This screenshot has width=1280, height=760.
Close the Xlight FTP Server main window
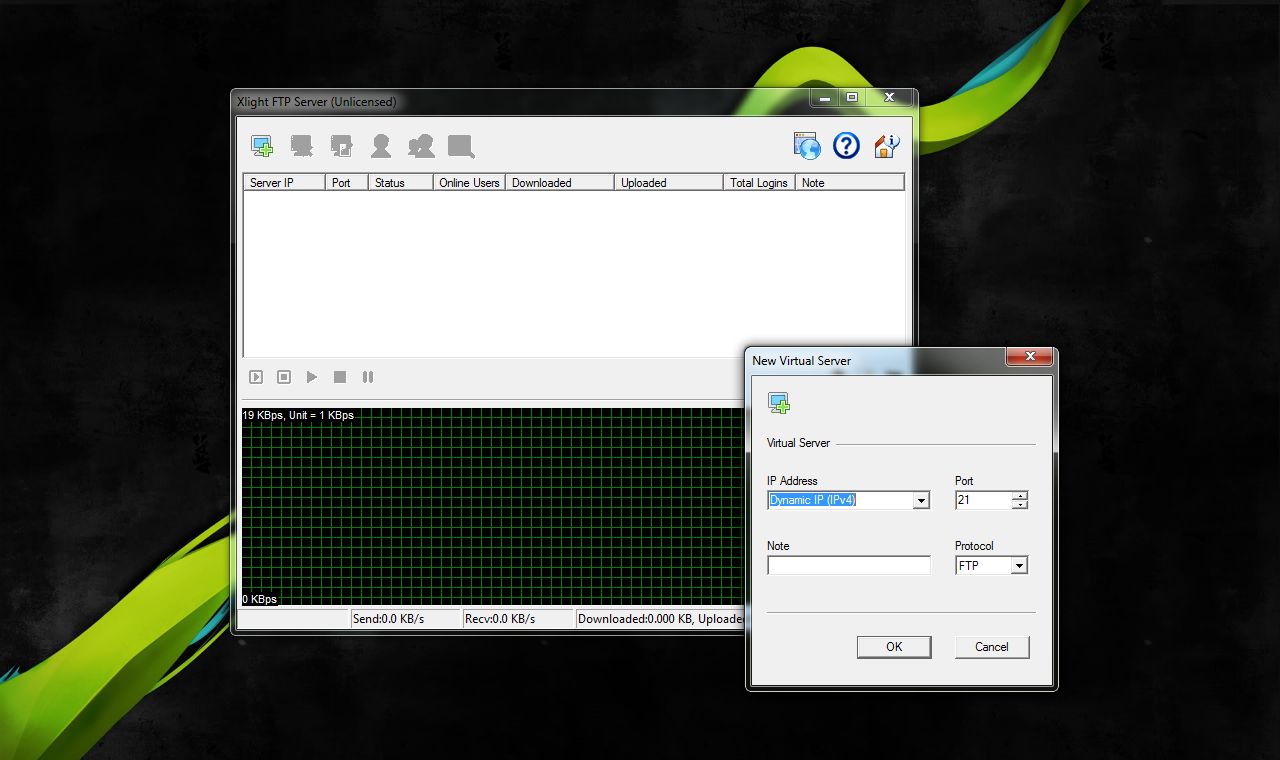(x=889, y=98)
